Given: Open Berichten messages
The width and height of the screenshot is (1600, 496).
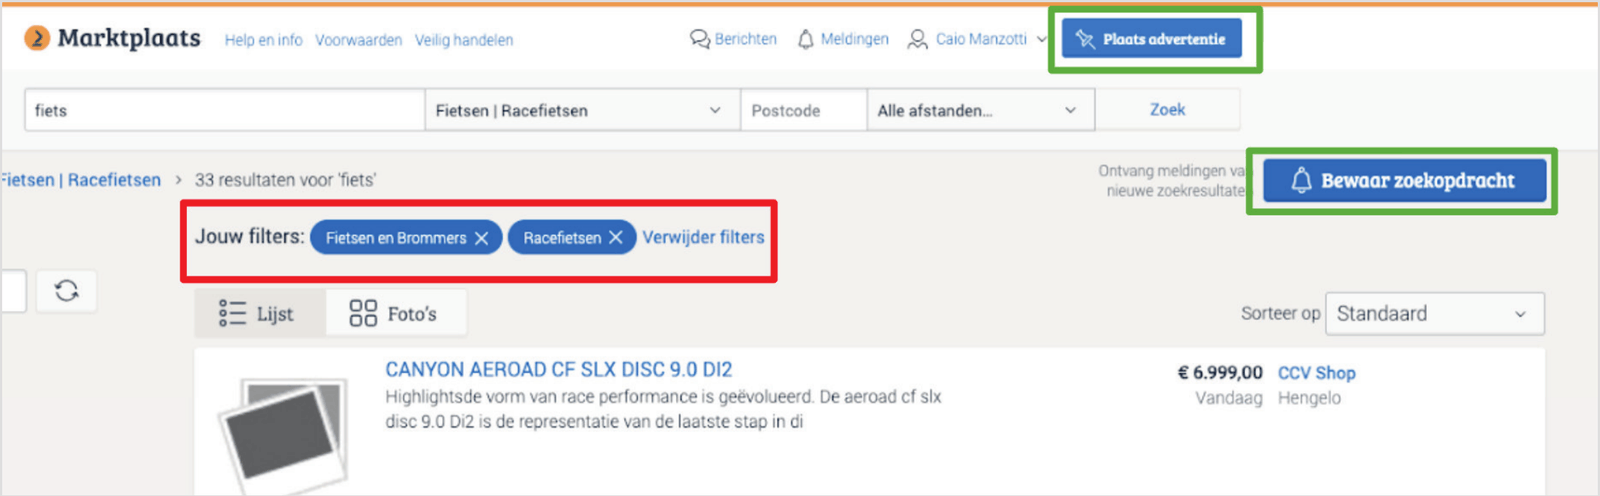Looking at the screenshot, I should click(733, 39).
